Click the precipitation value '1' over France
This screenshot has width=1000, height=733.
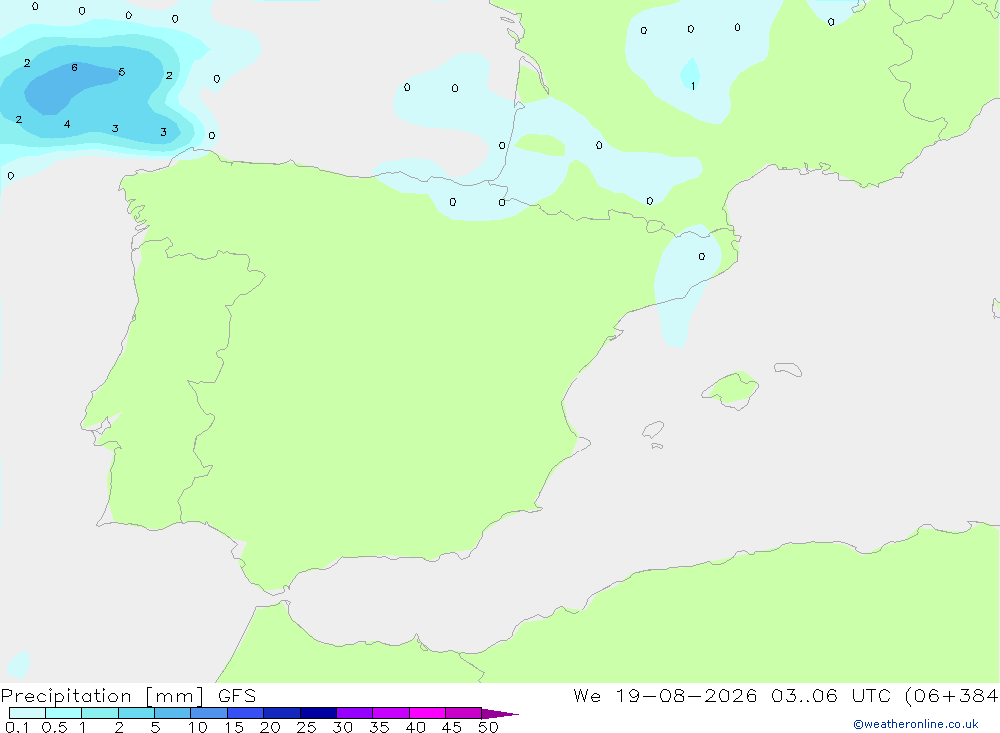point(693,85)
